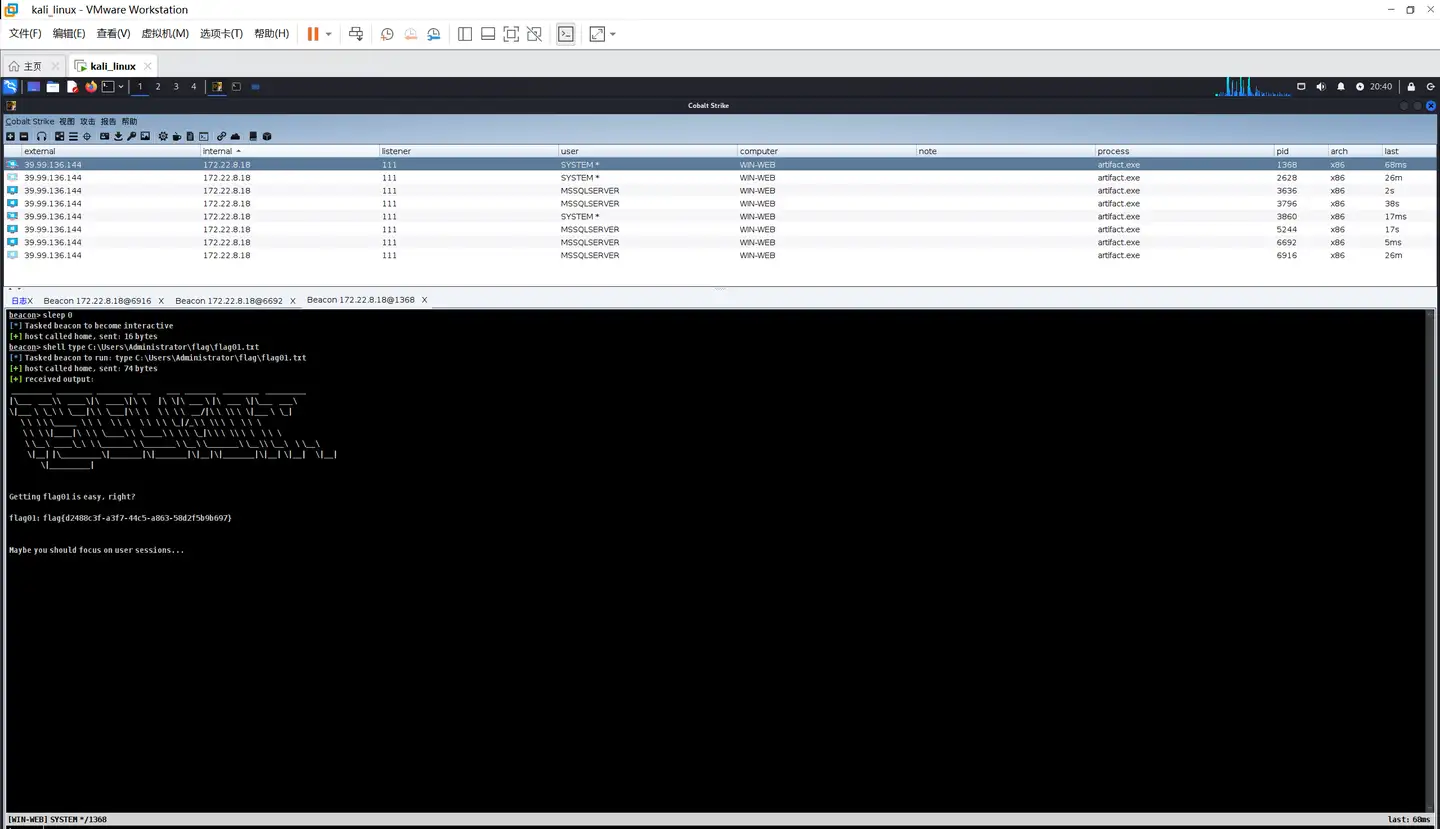
Task: Click the Scripted Web Delivery terminal icon
Action: pos(204,136)
